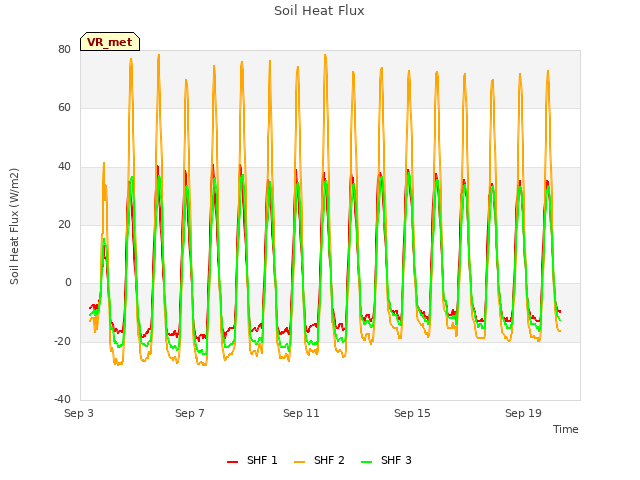The height and width of the screenshot is (480, 640).
Task: Click the 20 y-axis tick label
Action: click(64, 224)
